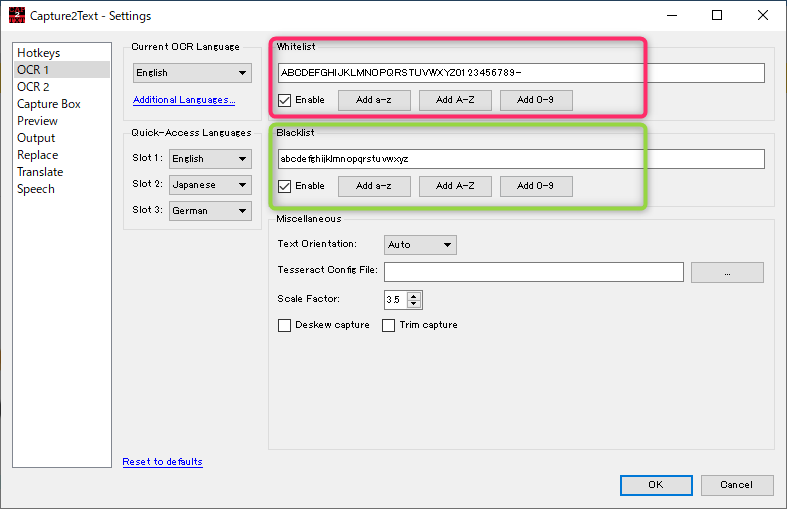Click the Whitelist characters text field
The image size is (787, 509).
coord(521,73)
